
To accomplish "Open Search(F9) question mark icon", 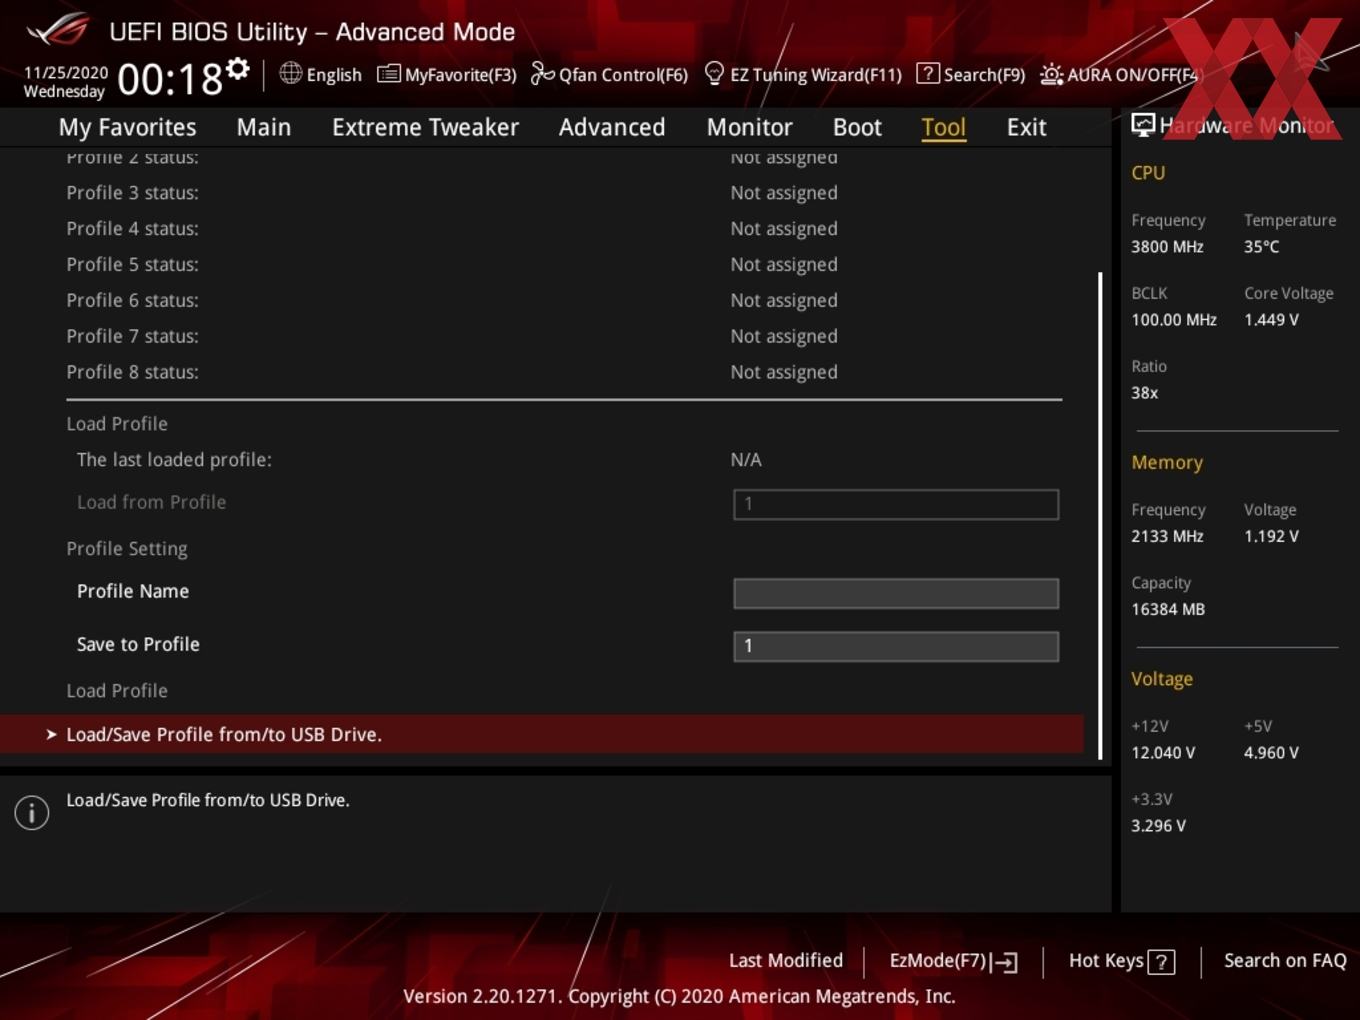I will pyautogui.click(x=927, y=73).
